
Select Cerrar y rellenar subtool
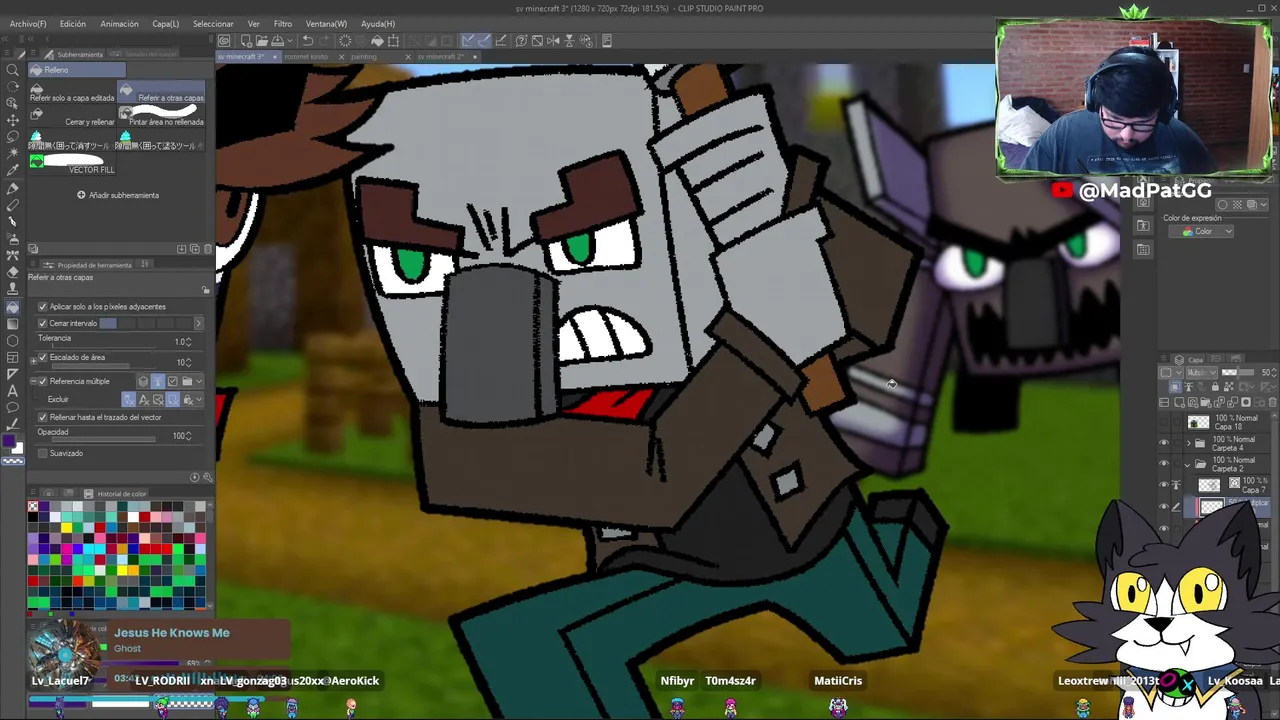point(72,117)
